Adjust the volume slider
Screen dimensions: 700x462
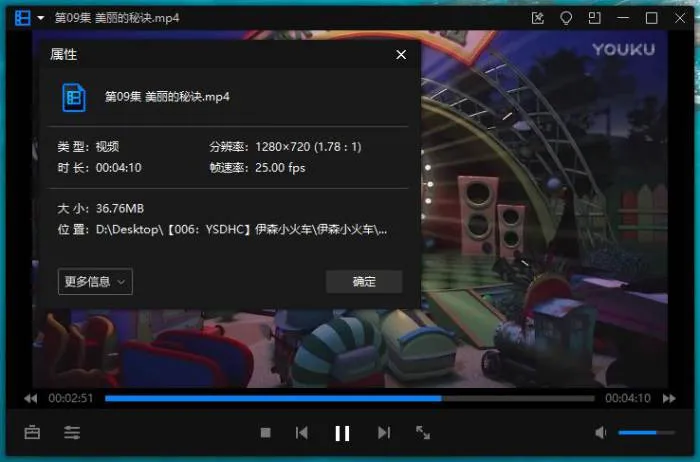pyautogui.click(x=646, y=432)
